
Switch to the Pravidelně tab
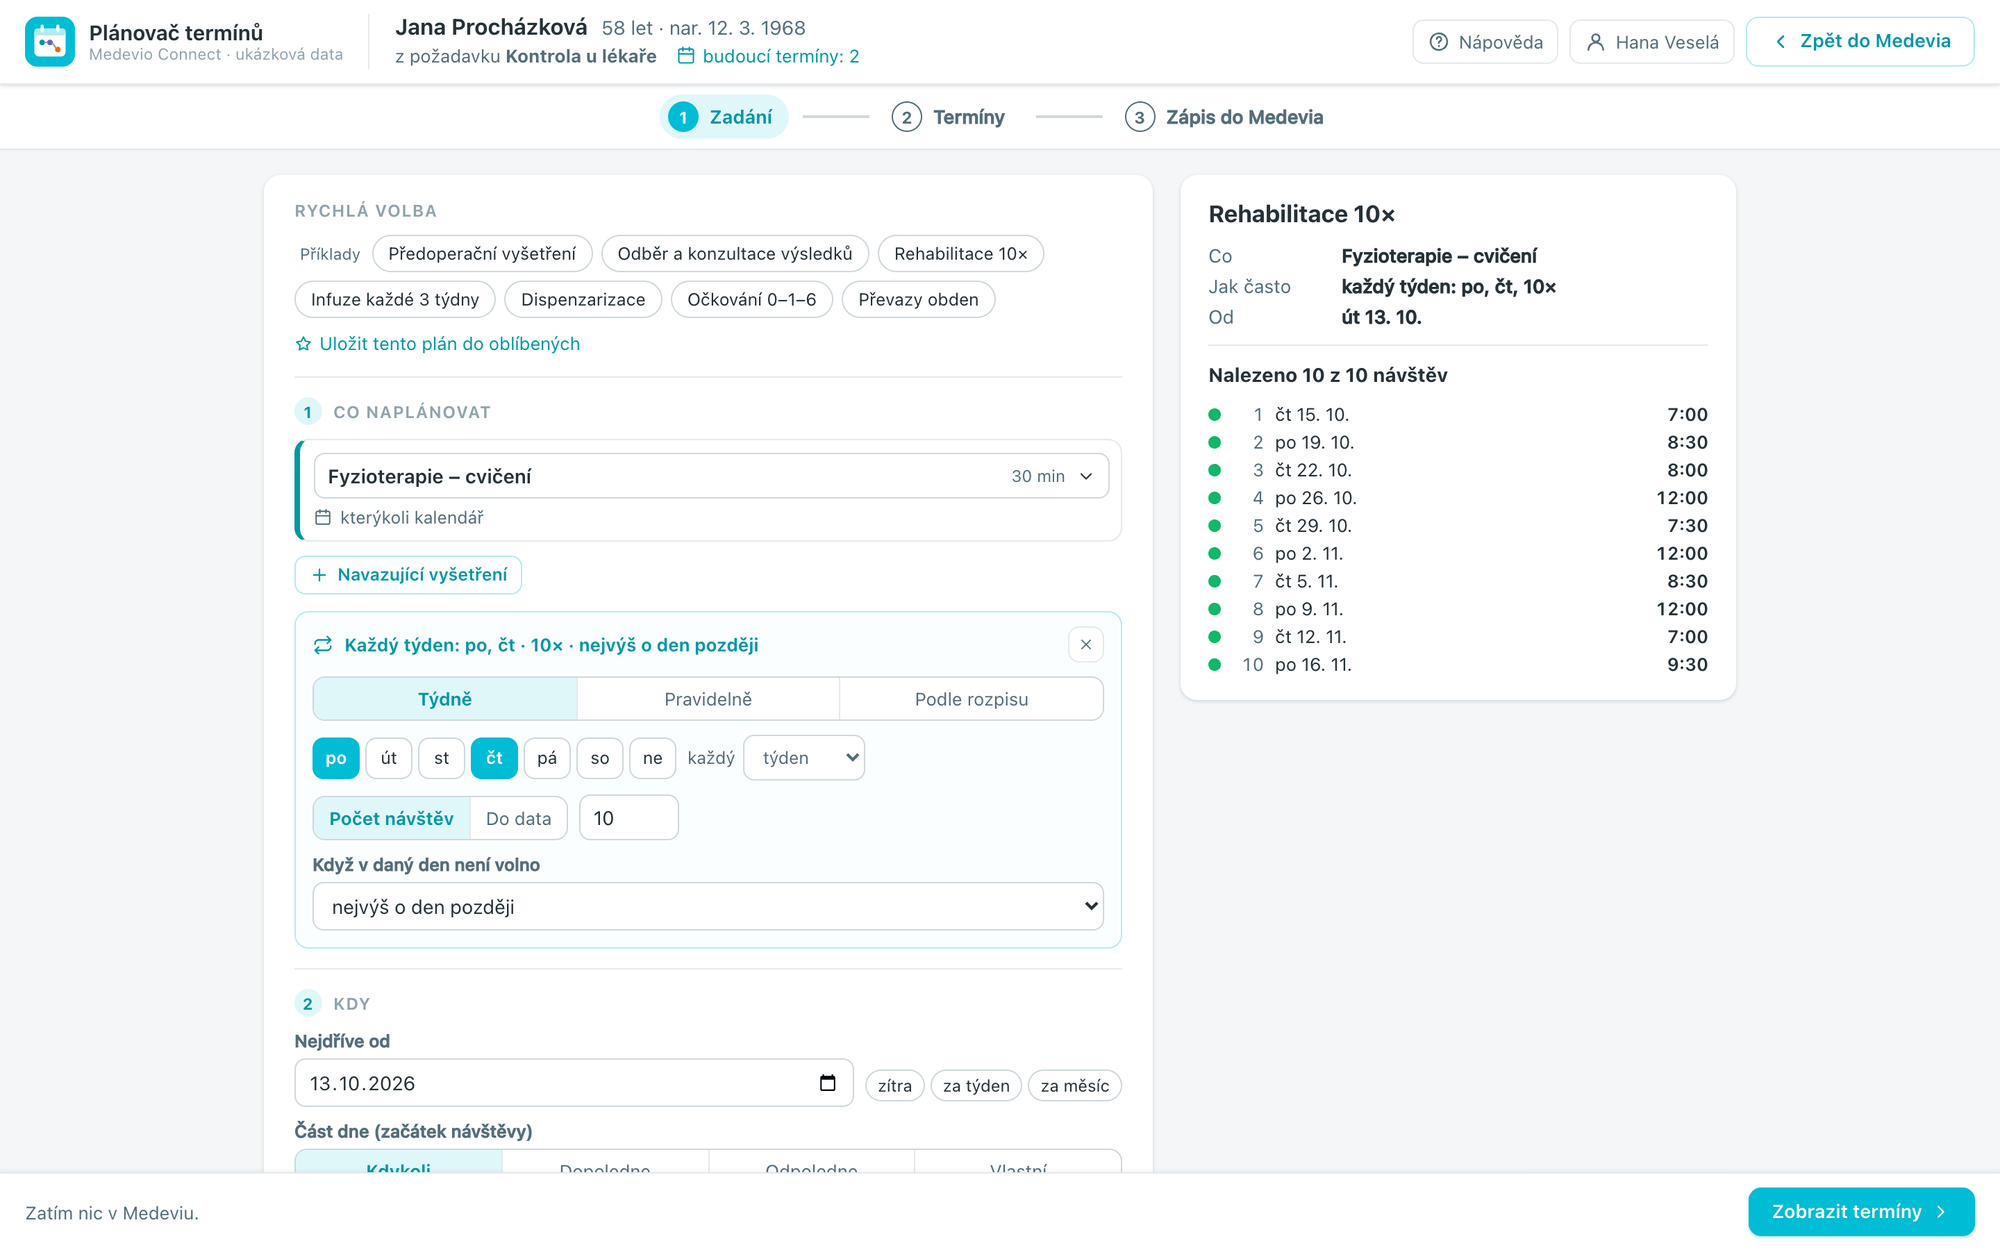pos(708,699)
